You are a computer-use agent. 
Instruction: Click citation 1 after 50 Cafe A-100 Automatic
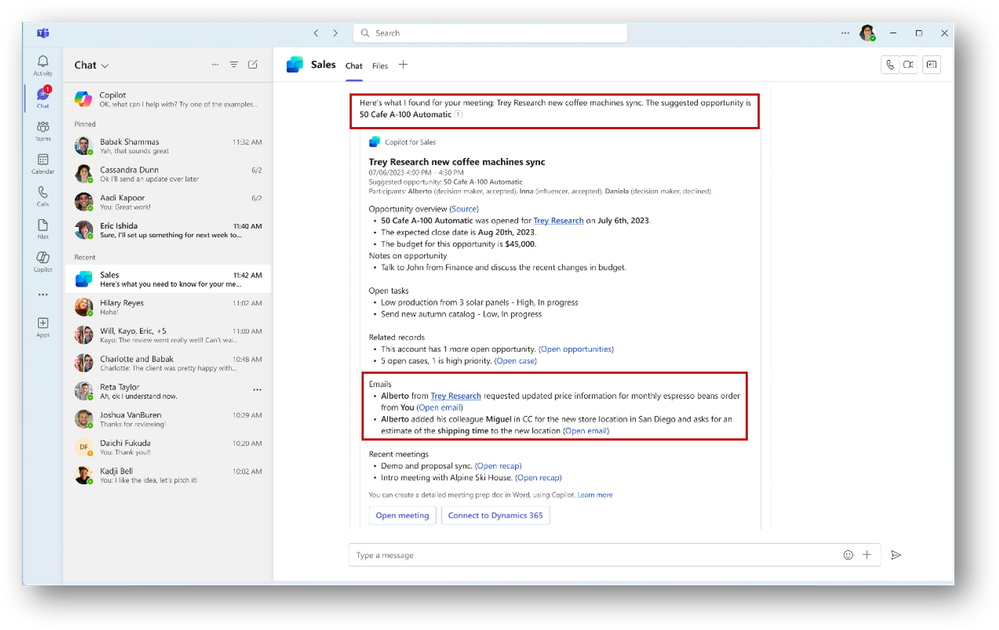458,115
